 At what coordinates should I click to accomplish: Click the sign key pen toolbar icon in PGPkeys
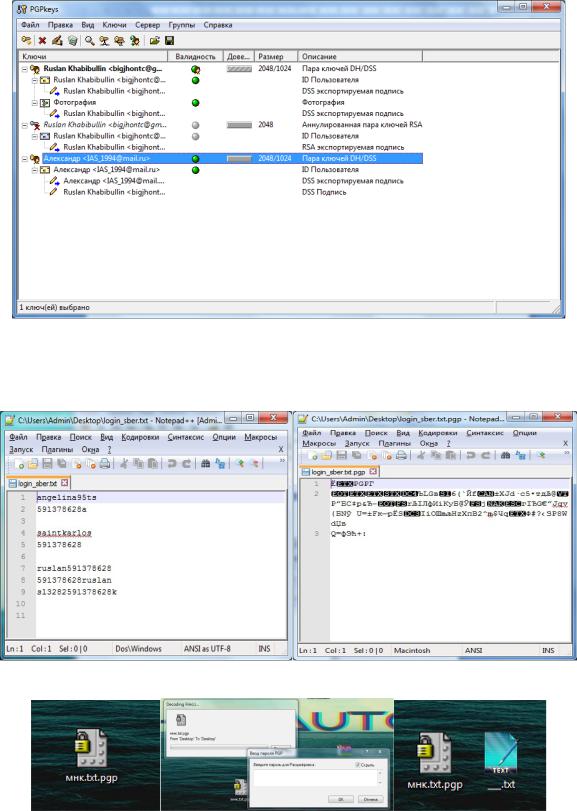57,40
